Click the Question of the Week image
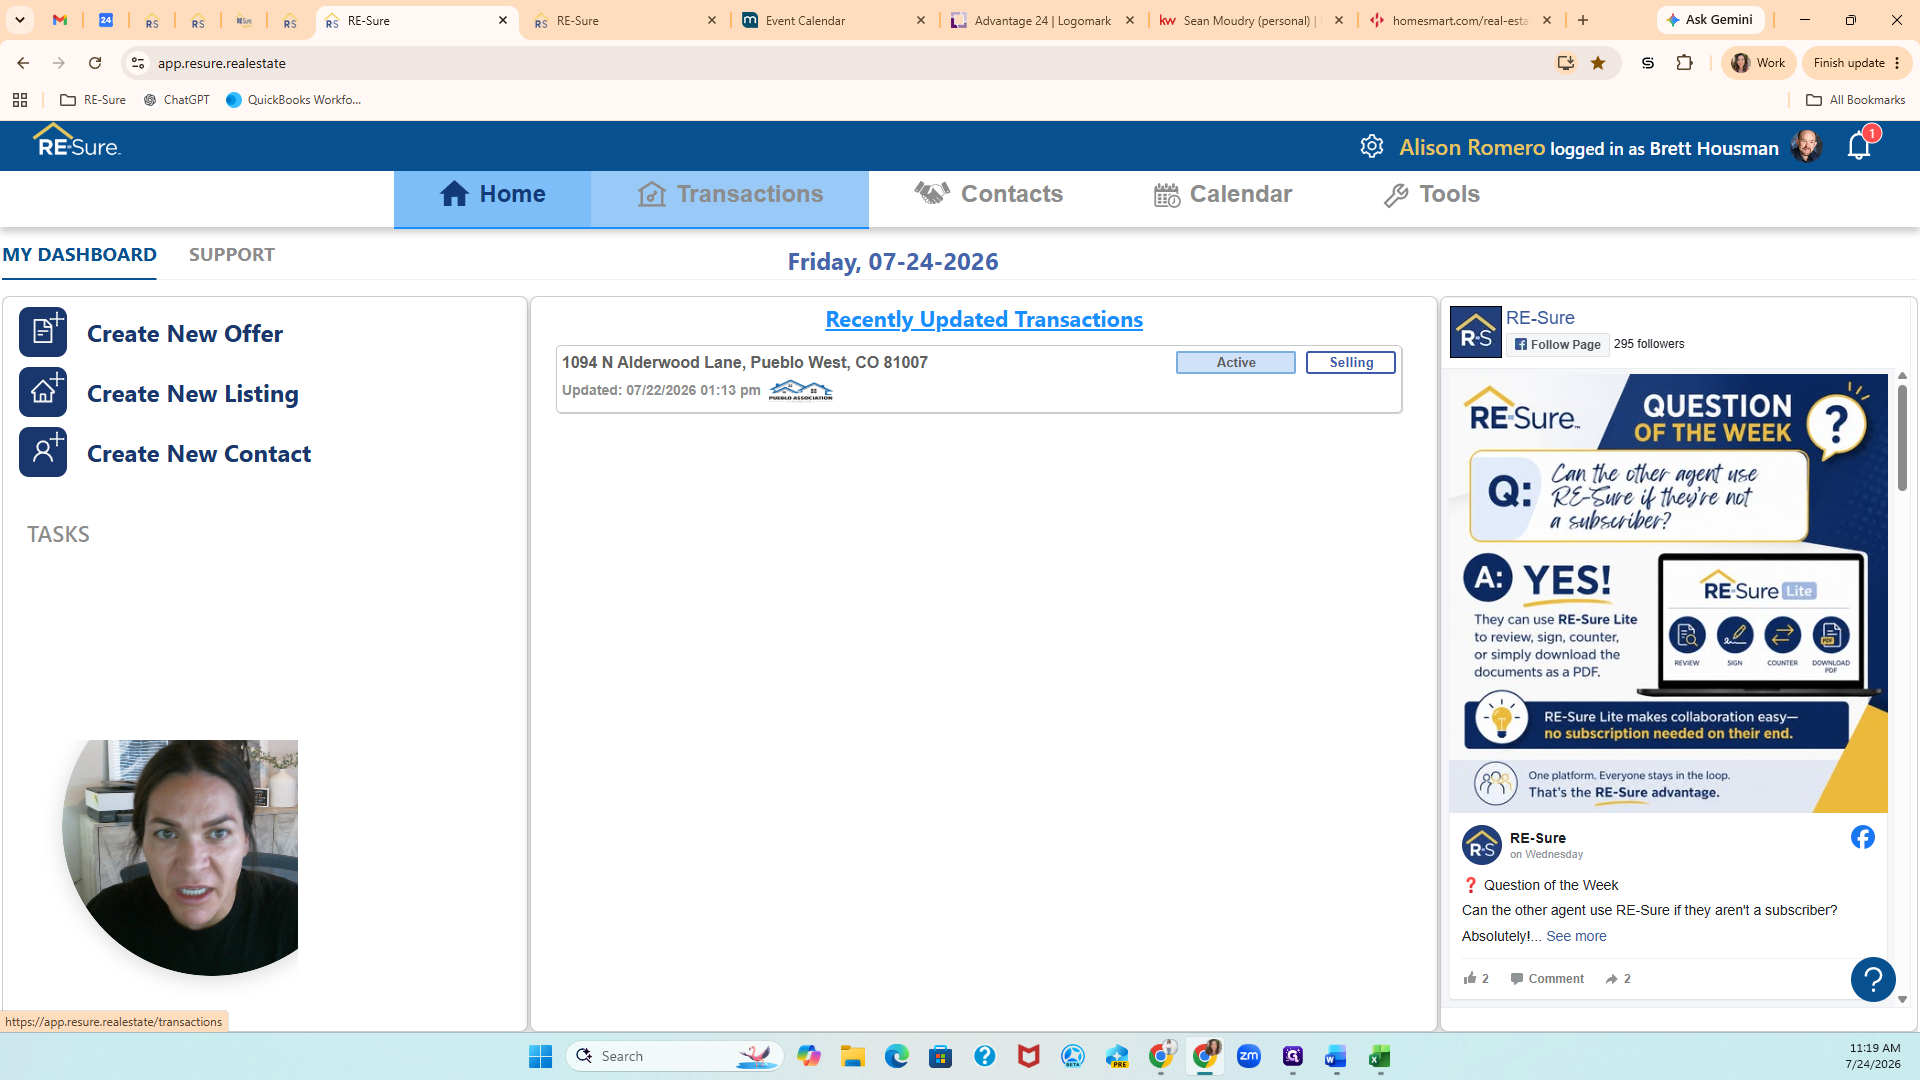Screen dimensions: 1920x1080 (1668, 593)
